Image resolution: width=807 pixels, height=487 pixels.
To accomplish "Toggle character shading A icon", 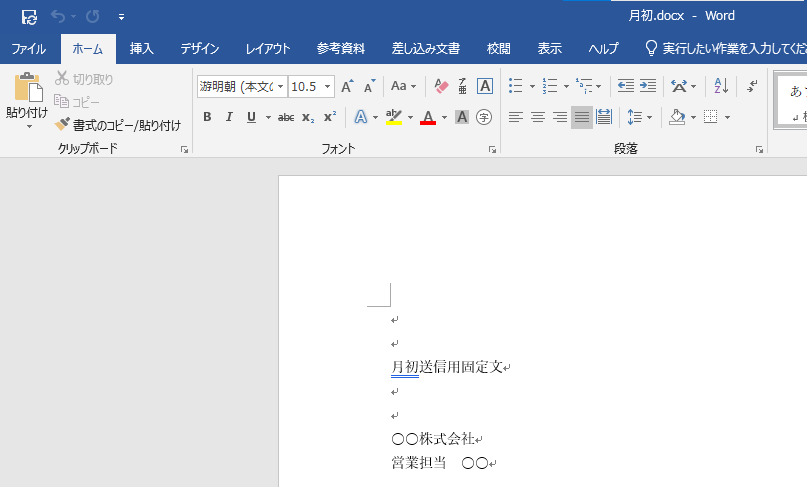I will 462,117.
